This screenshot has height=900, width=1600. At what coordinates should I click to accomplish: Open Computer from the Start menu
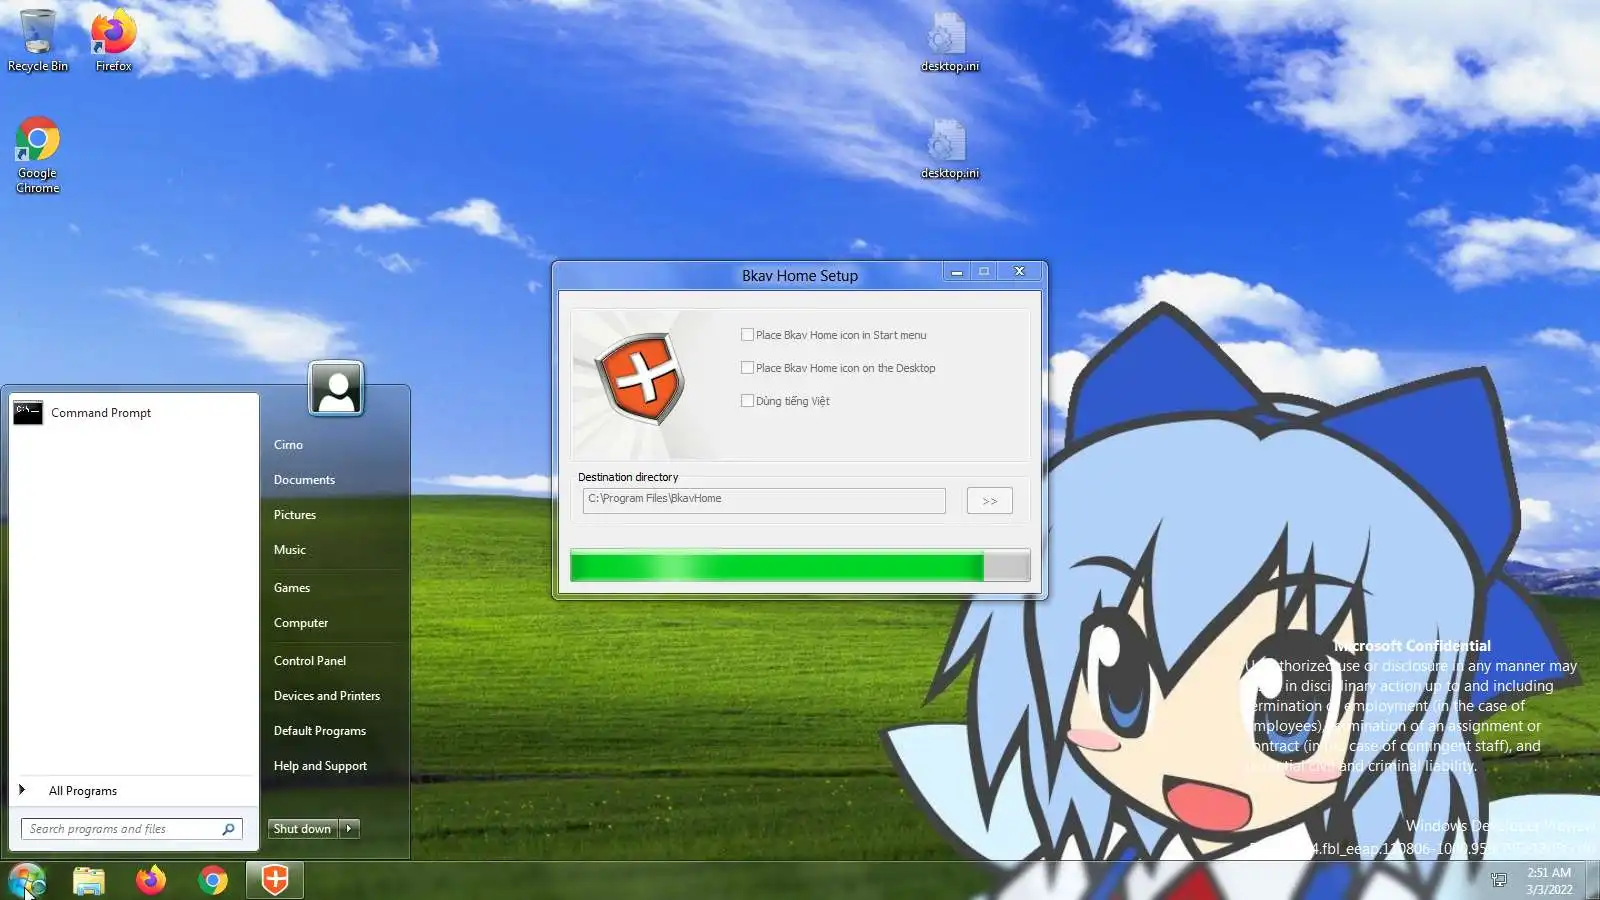301,623
